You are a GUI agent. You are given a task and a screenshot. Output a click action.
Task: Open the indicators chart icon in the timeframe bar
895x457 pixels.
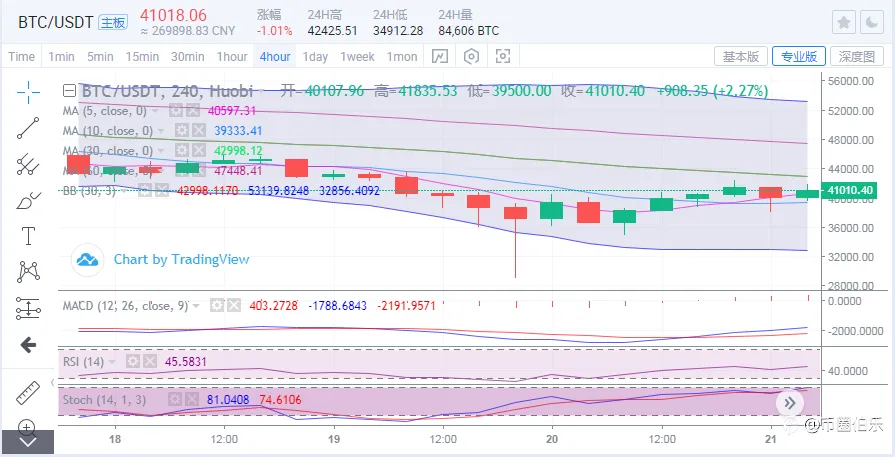(440, 56)
